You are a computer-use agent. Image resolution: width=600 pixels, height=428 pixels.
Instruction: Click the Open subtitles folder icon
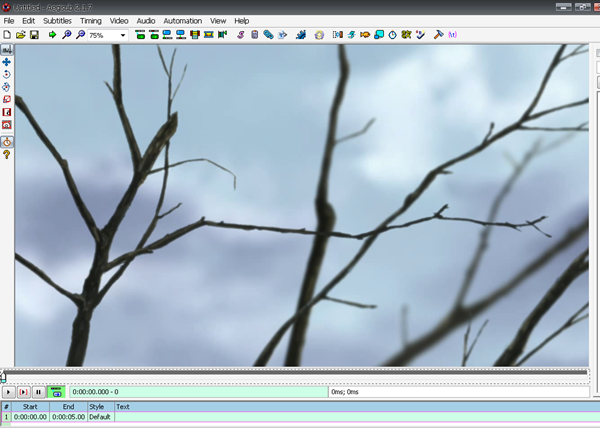[21, 35]
